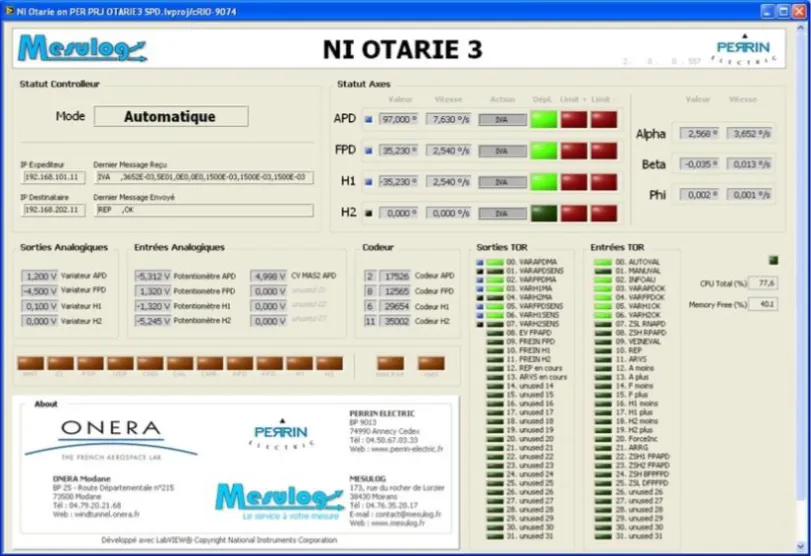Click the APD Dépl. green indicator
Screen dimensions: 811x556
coord(544,119)
